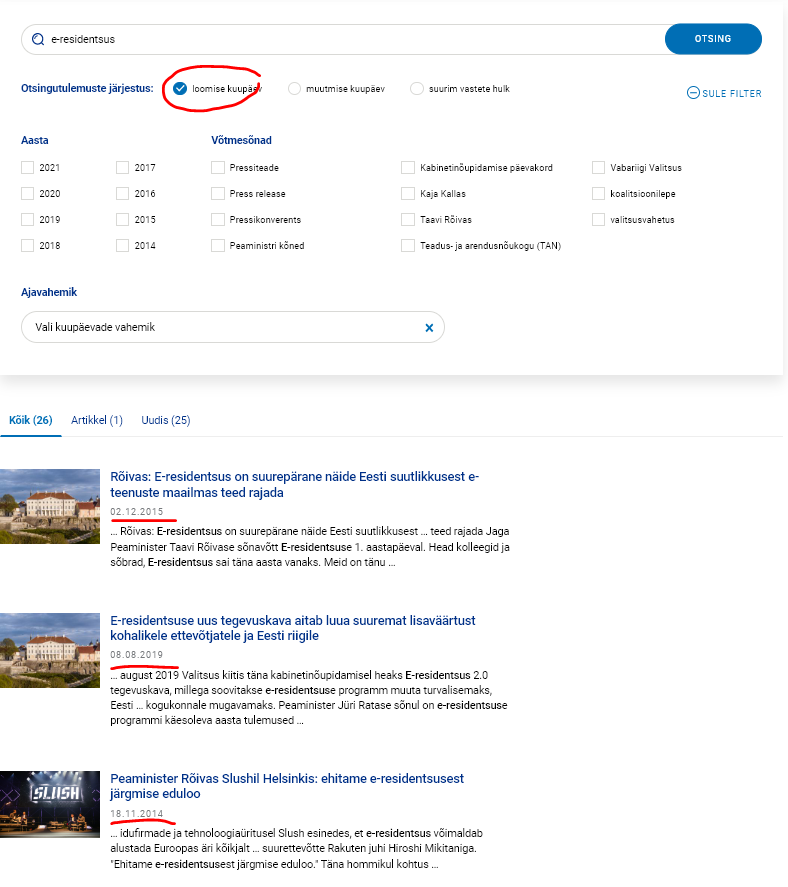Check the Kaja Kallas keyword filter
The height and width of the screenshot is (887, 788).
(x=408, y=193)
